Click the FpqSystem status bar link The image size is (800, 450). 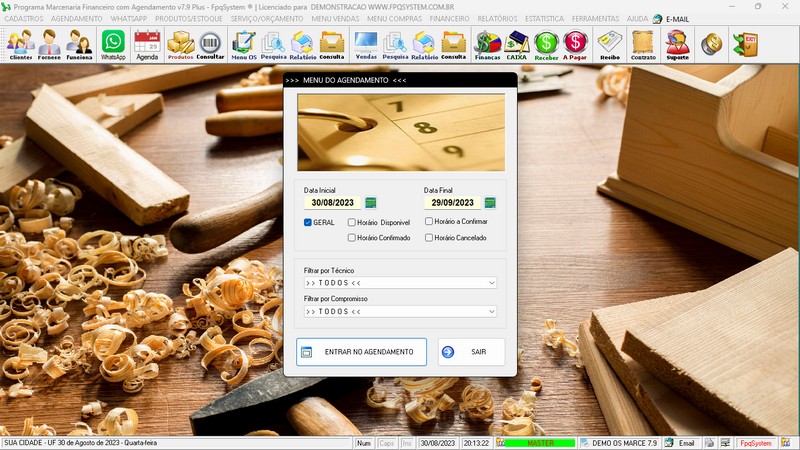click(756, 443)
